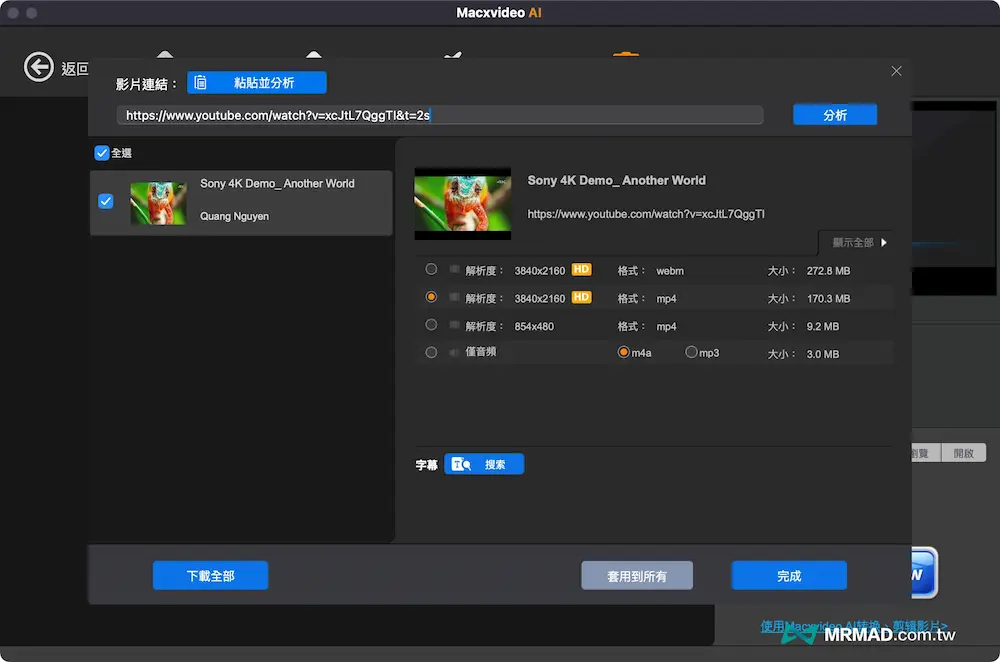Screen dimensions: 1000x662
Task: Click the video icon beside 854x480 resolution
Action: 455,326
